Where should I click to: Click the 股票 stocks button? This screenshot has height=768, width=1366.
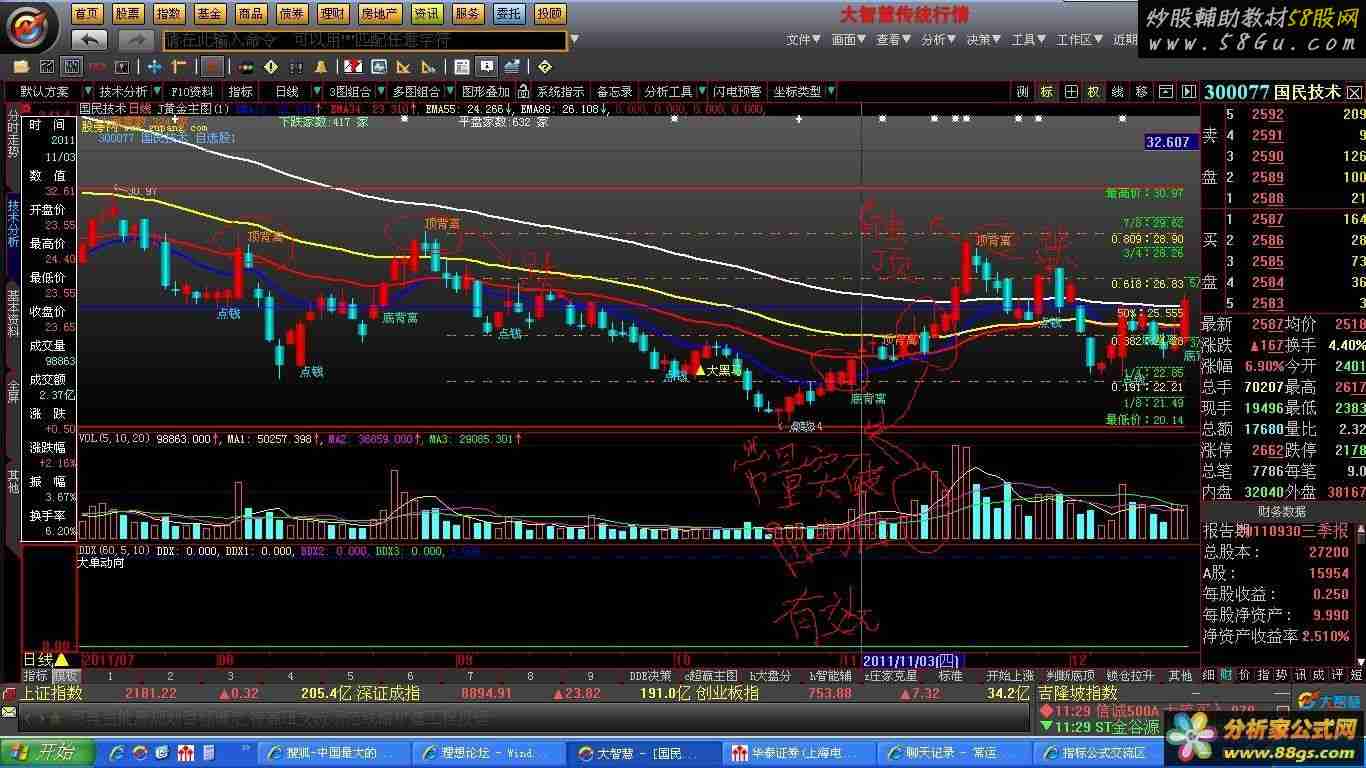[x=128, y=14]
